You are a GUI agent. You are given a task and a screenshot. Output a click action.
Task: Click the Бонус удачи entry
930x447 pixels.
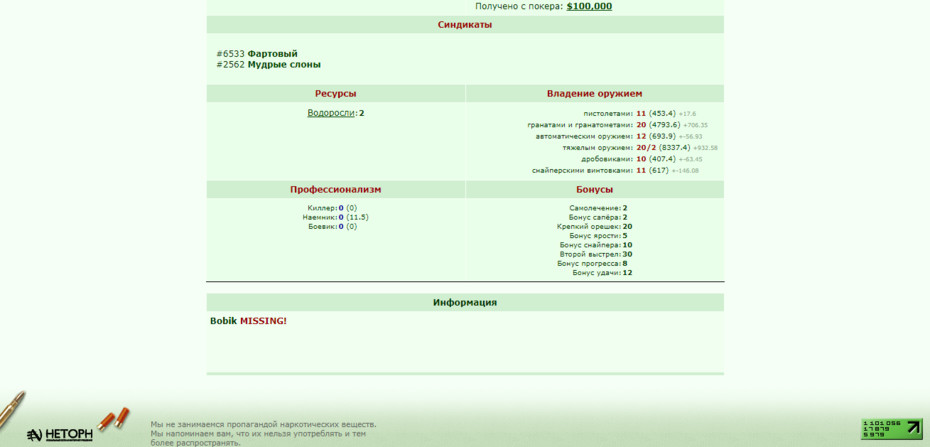pos(602,273)
